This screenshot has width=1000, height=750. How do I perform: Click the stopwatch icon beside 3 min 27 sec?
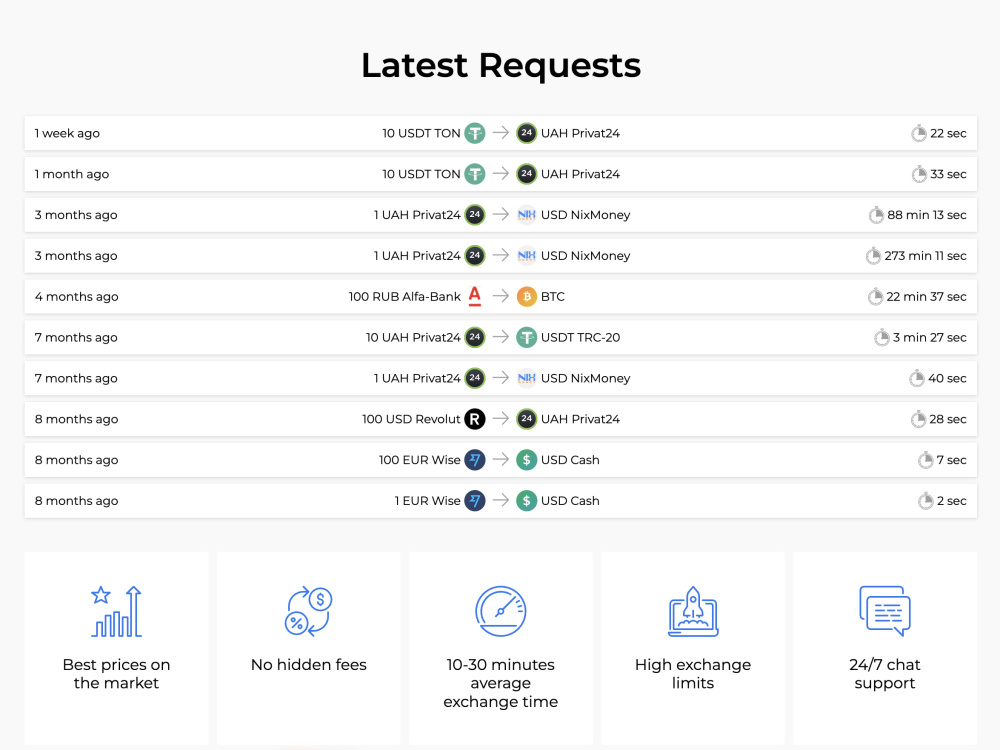point(881,337)
